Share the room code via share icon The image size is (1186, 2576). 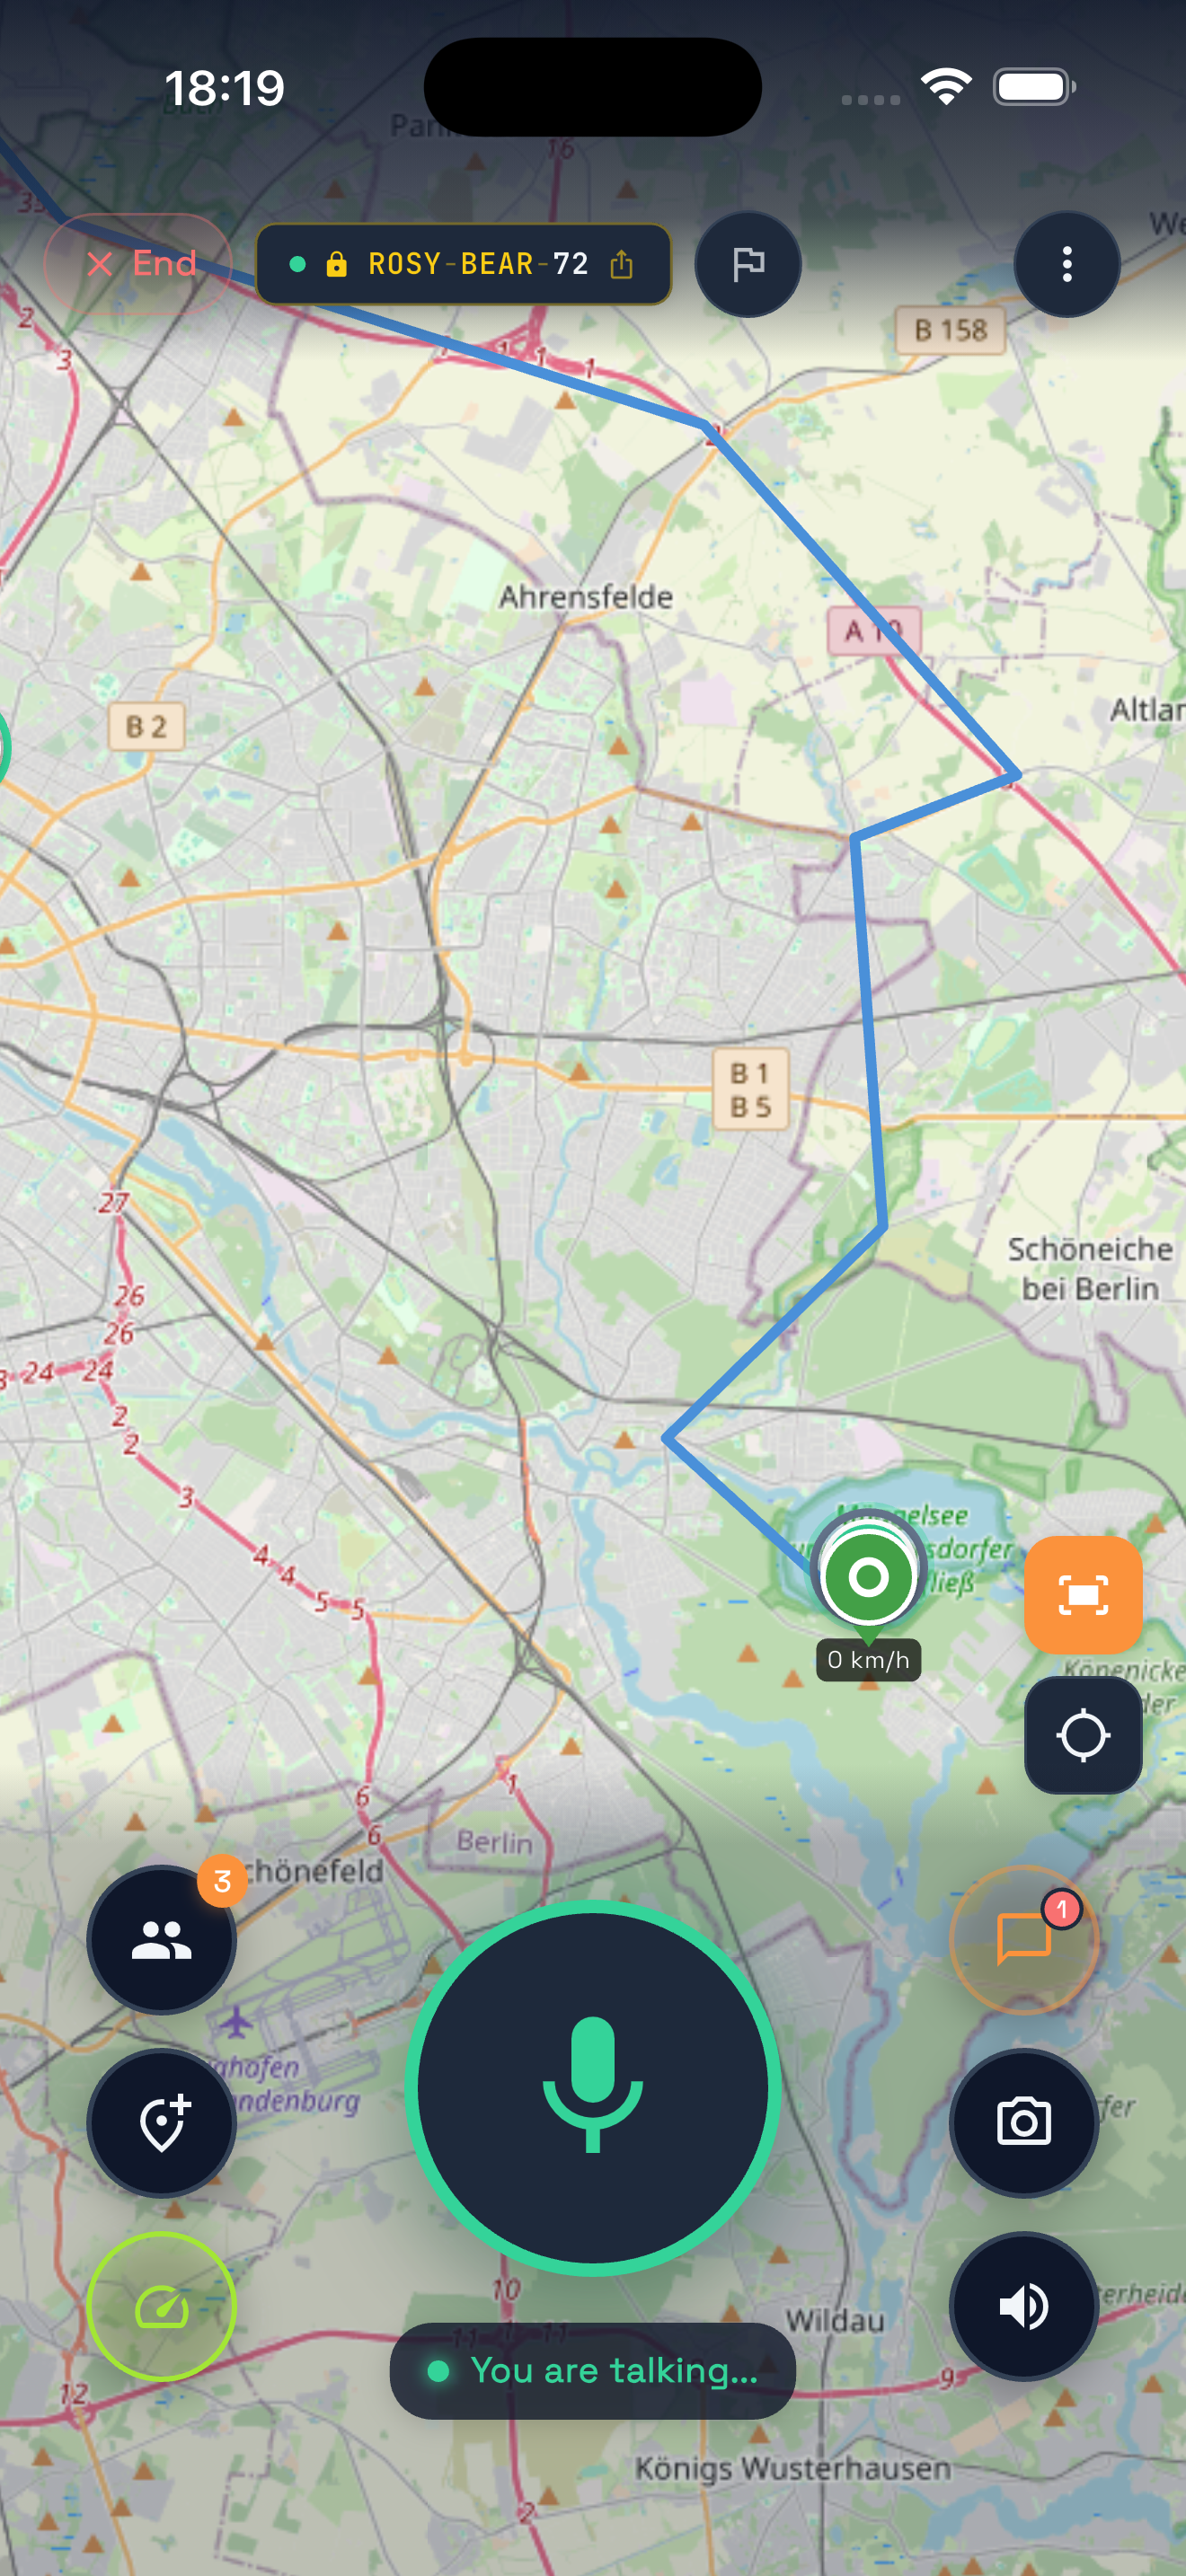coord(622,264)
